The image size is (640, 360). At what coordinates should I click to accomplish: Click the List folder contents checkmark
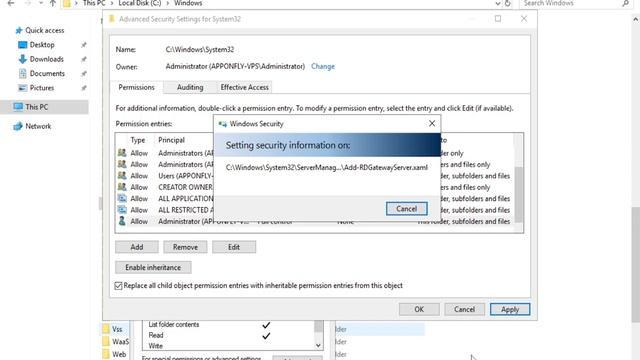click(266, 325)
